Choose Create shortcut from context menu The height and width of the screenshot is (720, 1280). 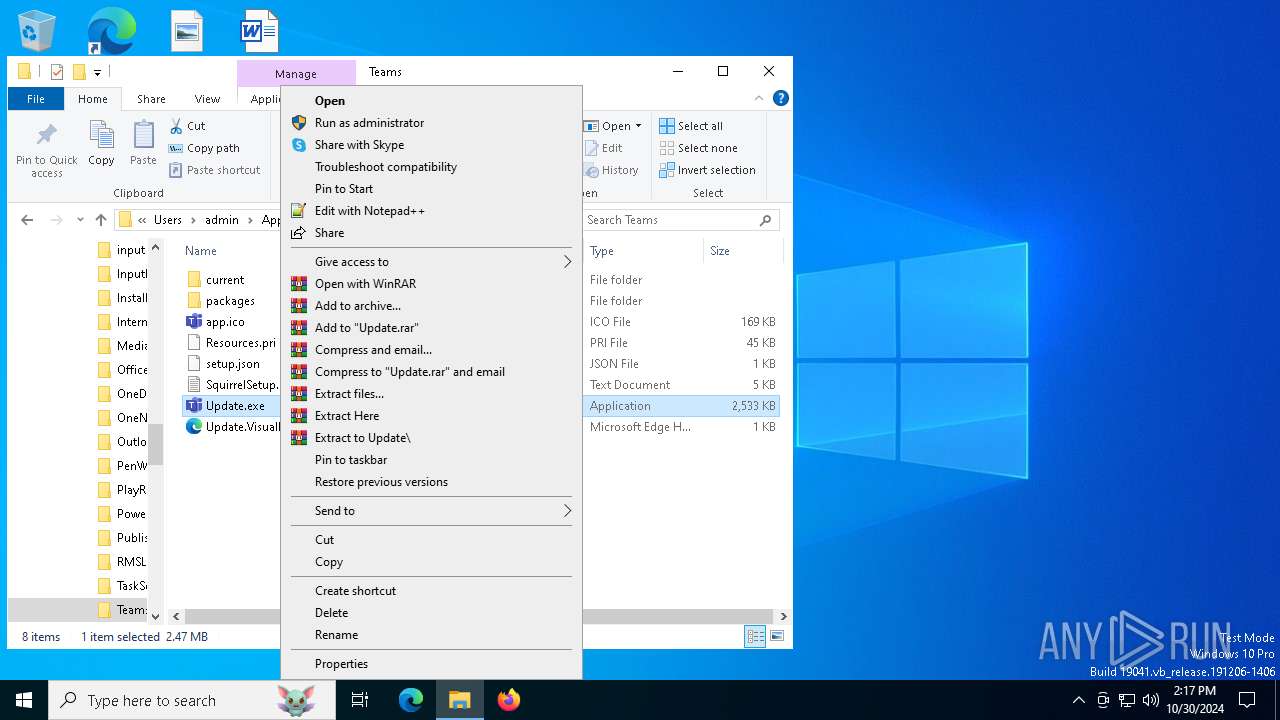point(431,591)
